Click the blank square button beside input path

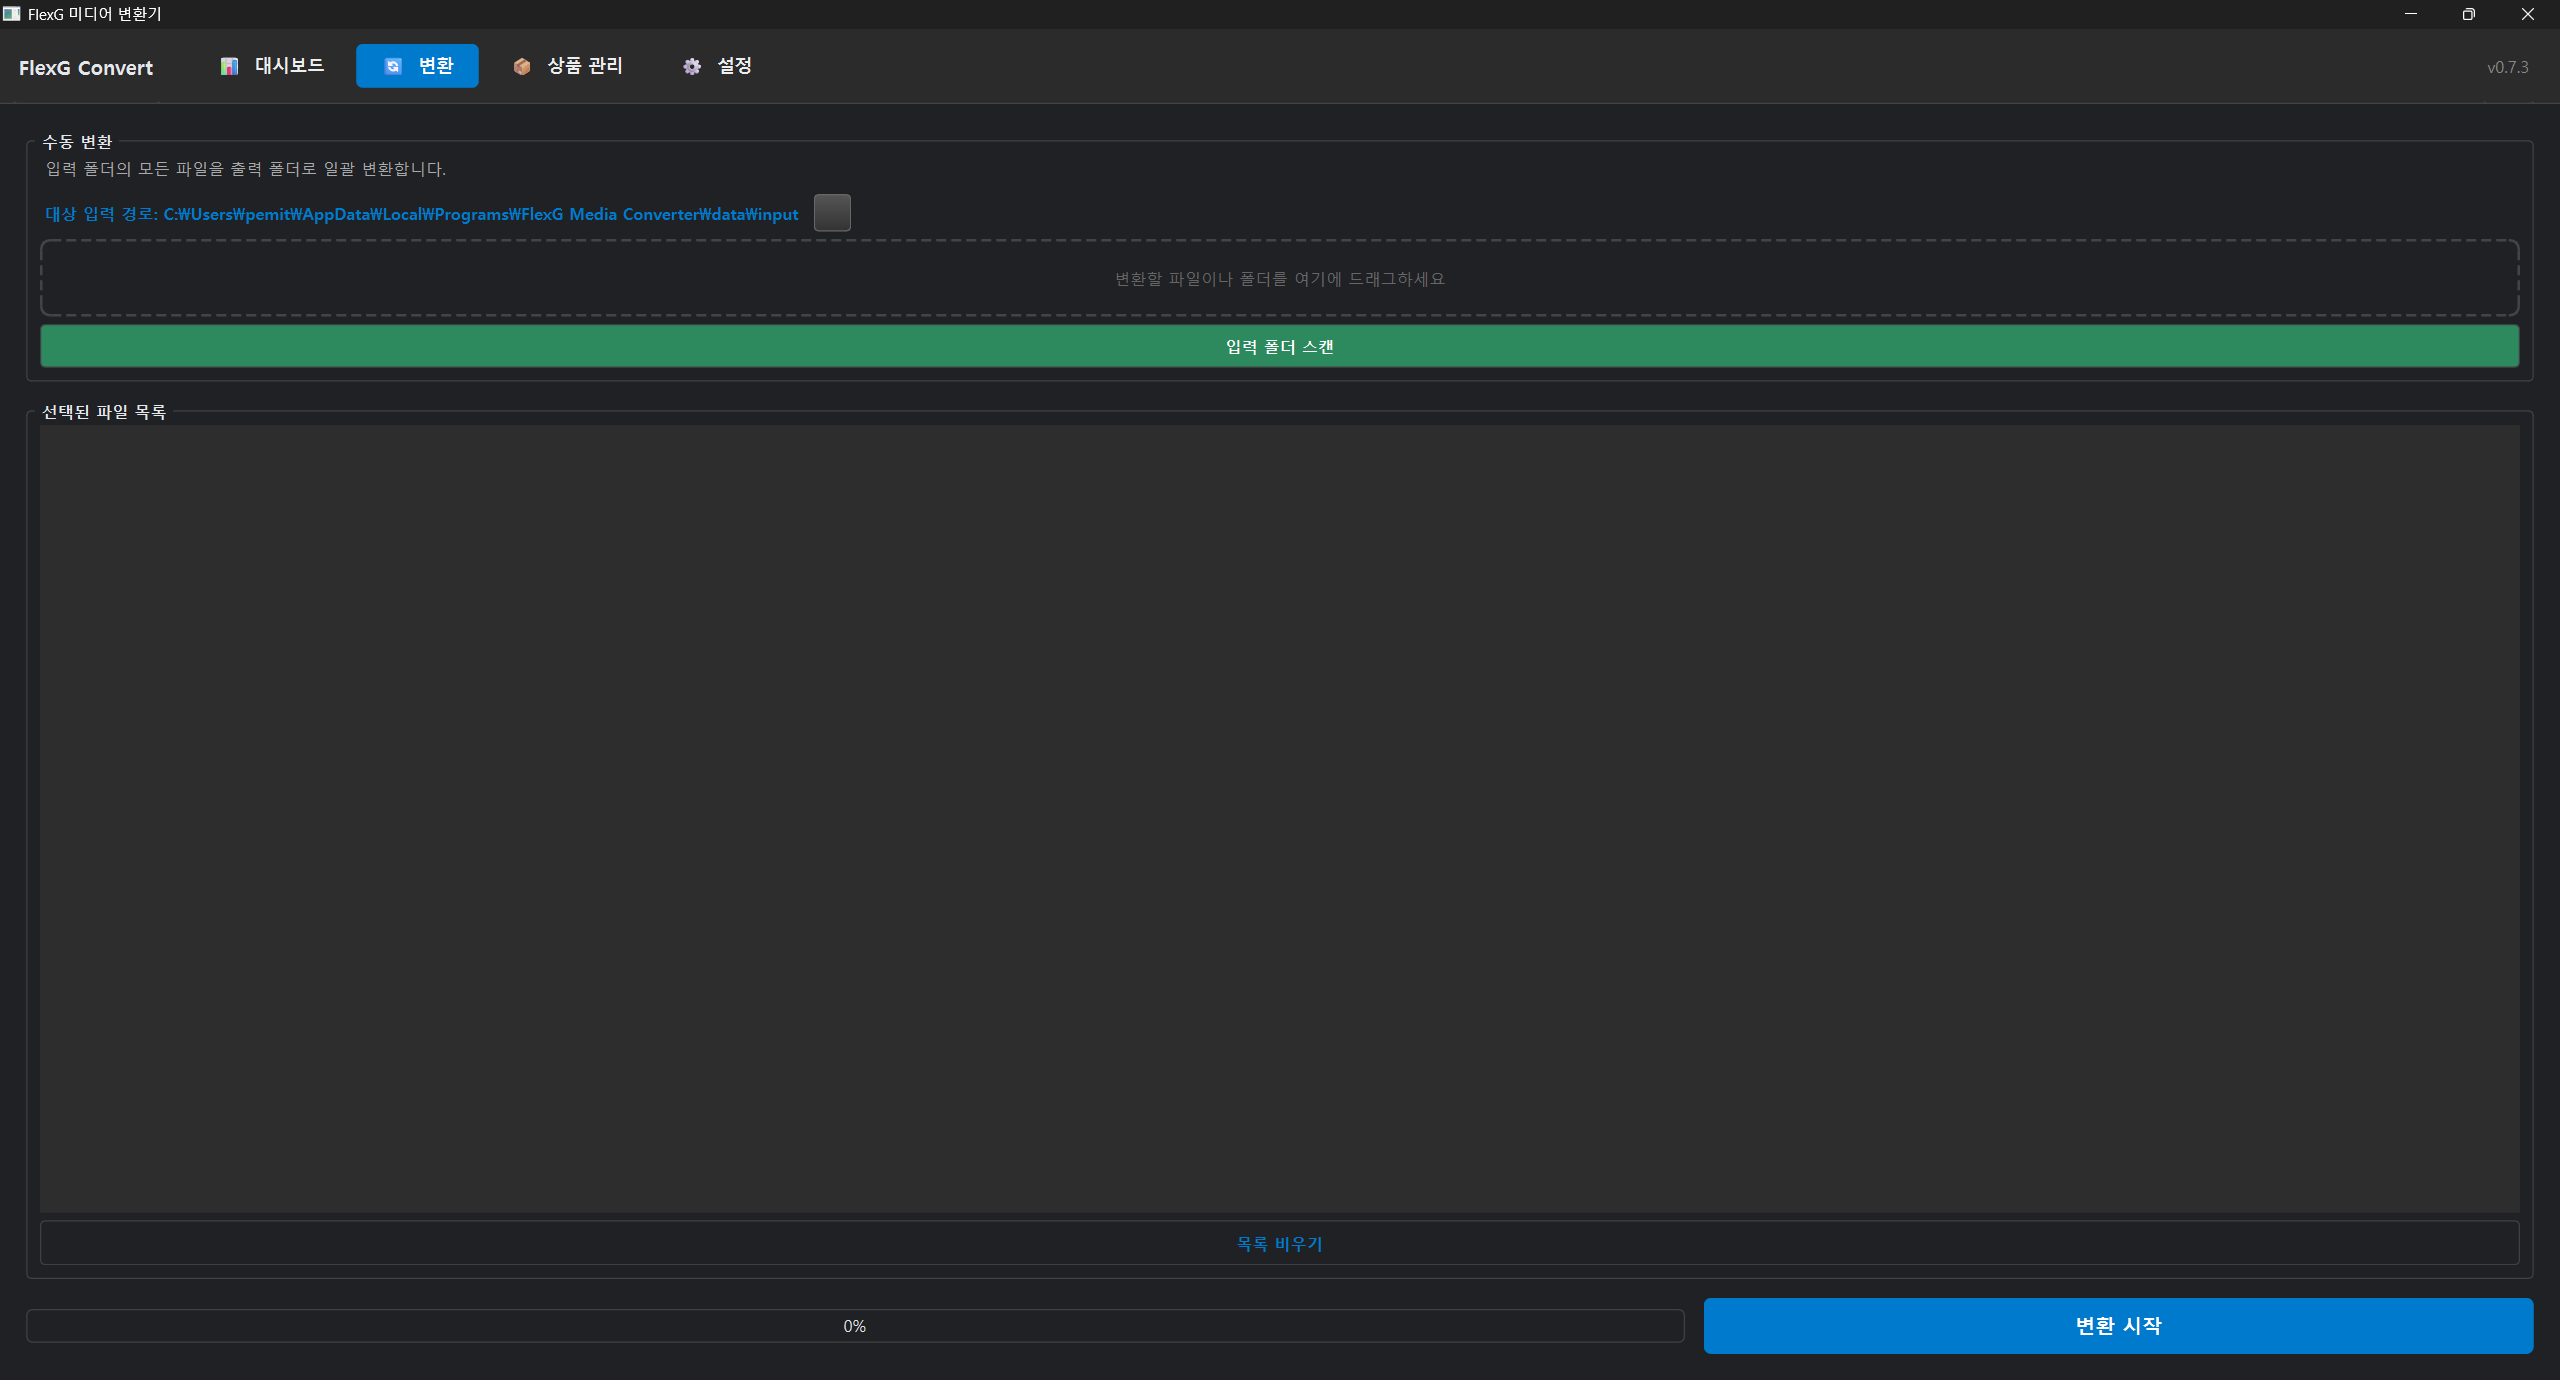click(832, 213)
